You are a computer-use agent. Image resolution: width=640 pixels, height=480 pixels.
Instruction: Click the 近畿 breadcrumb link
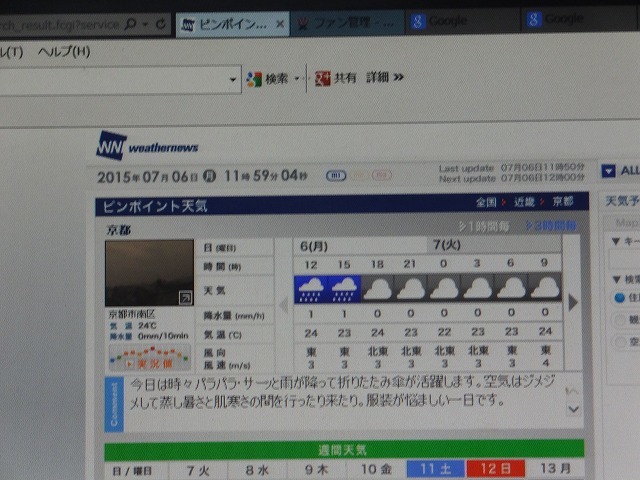(x=524, y=202)
